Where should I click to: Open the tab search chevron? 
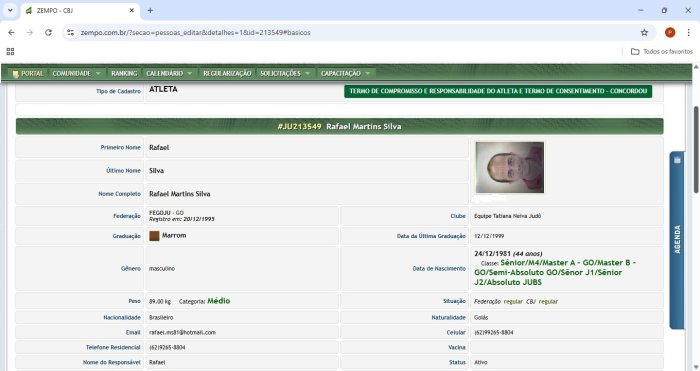coord(10,10)
